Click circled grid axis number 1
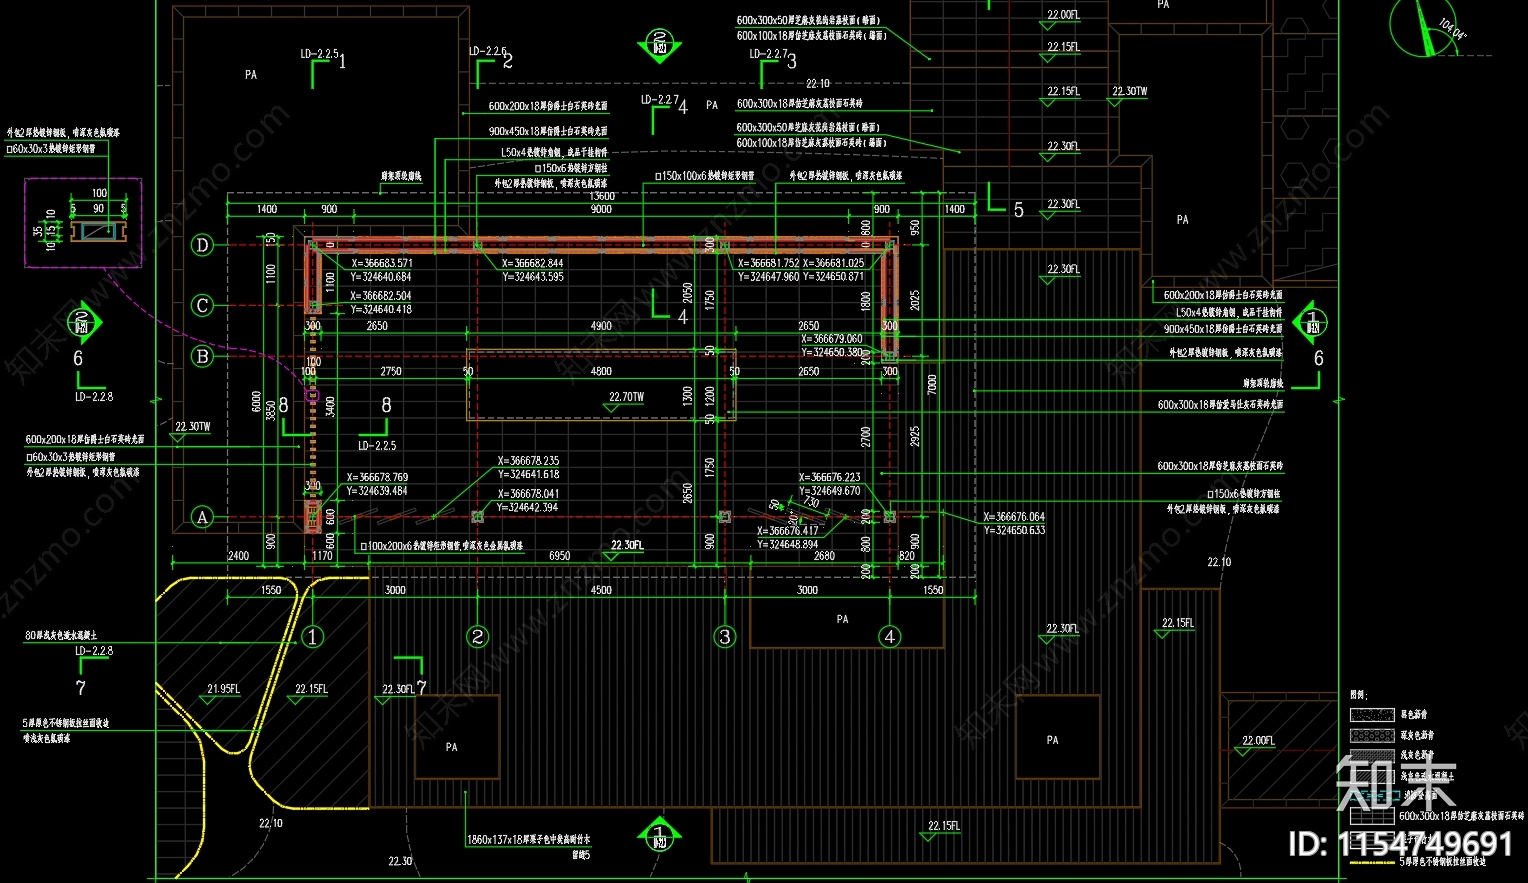The width and height of the screenshot is (1528, 883). (x=312, y=636)
